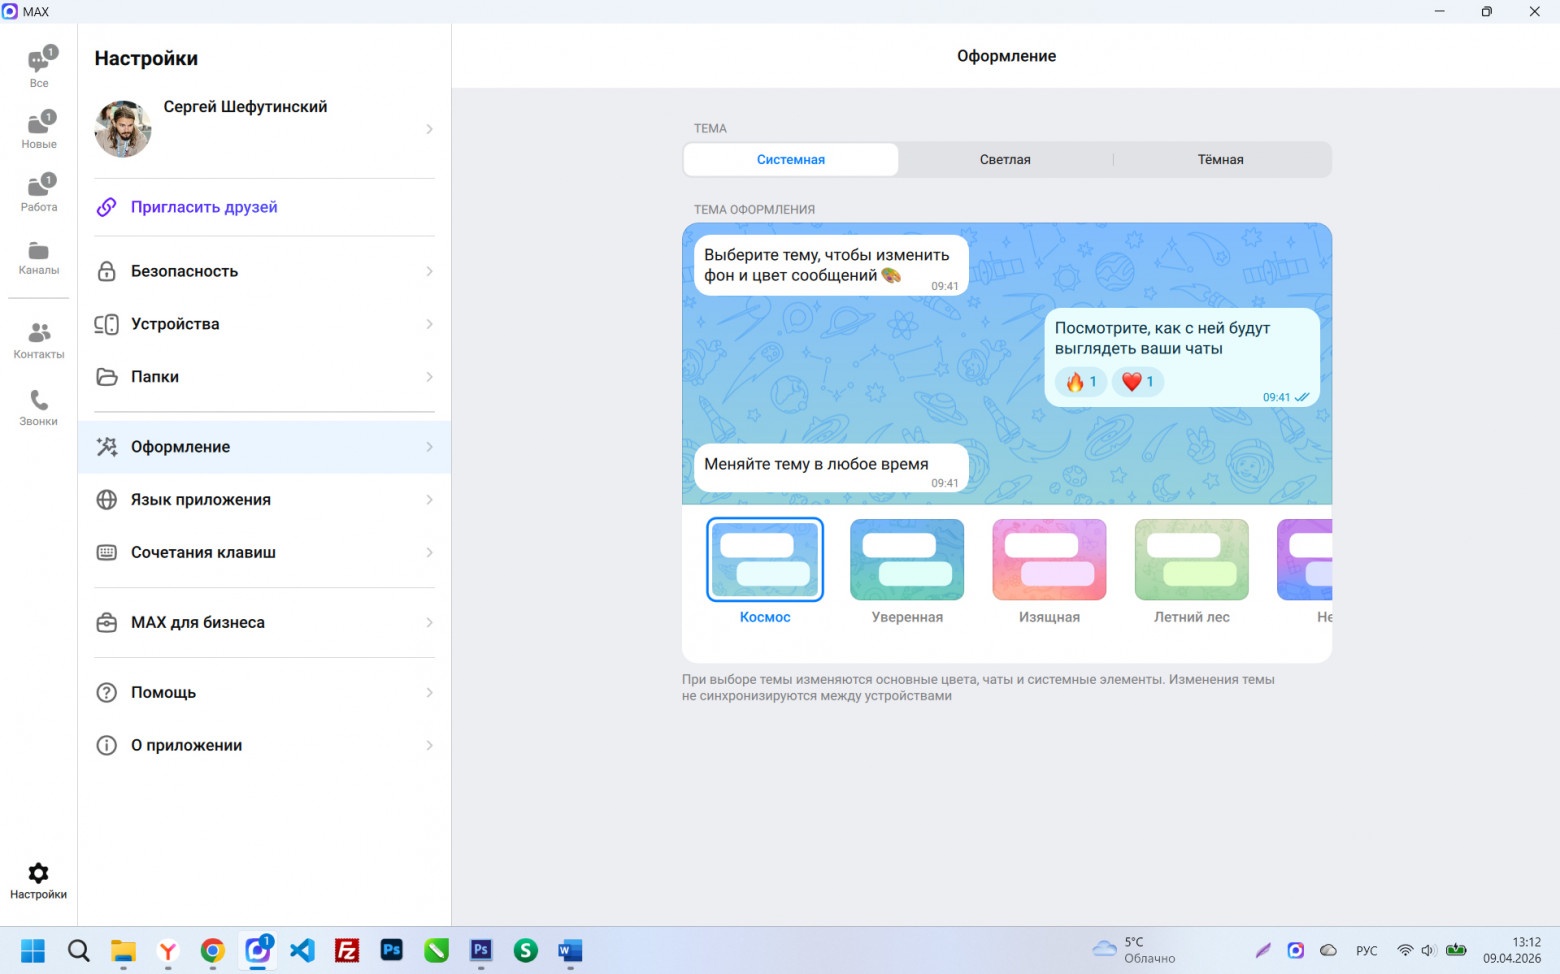The height and width of the screenshot is (974, 1560).
Task: Launch File Explorer from the taskbar
Action: (123, 950)
